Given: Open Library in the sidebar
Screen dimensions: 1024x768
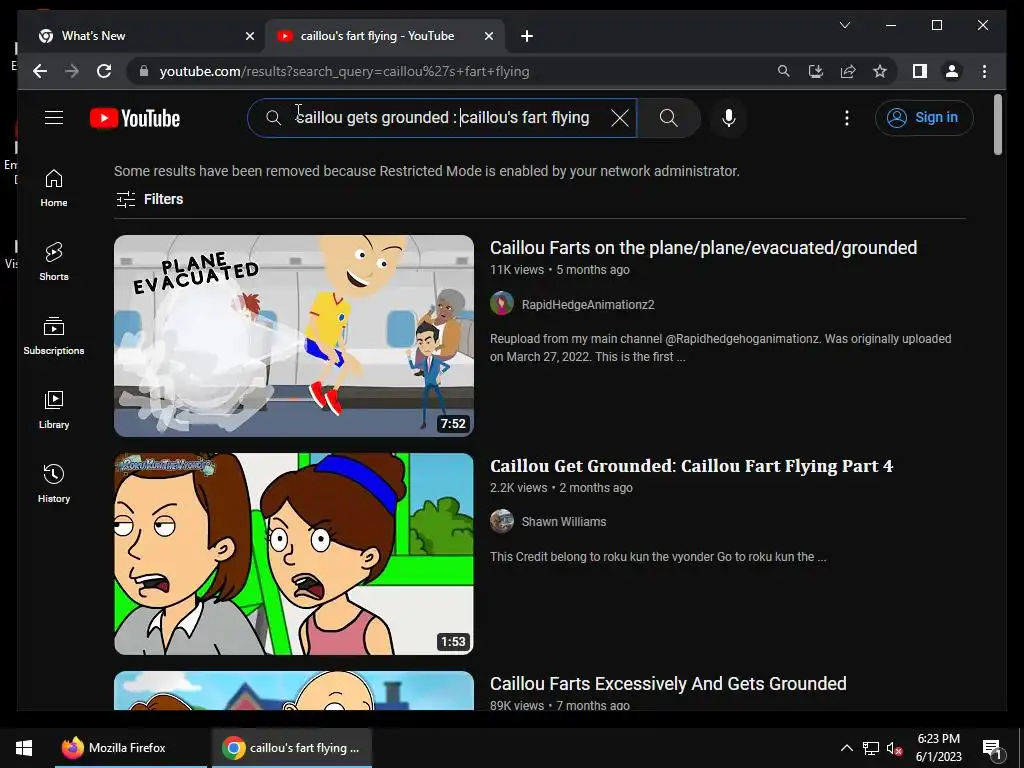Looking at the screenshot, I should [54, 409].
